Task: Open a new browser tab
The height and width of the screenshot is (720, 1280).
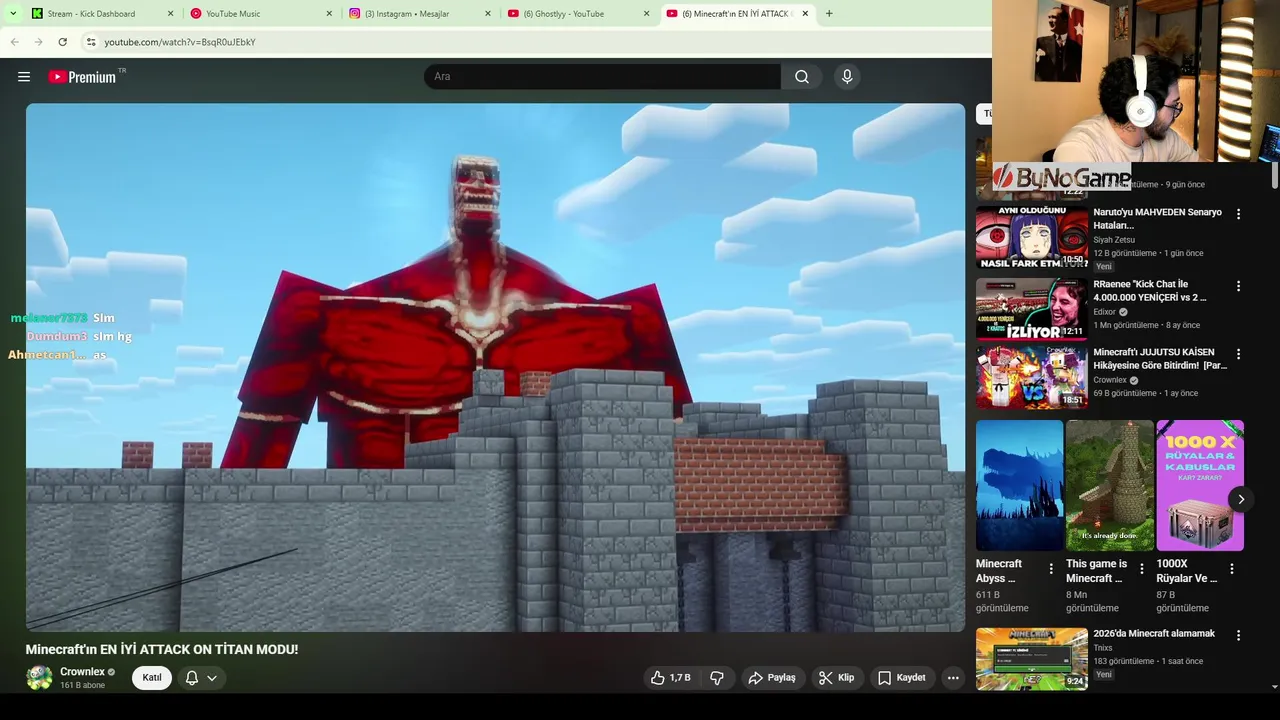Action: point(829,14)
